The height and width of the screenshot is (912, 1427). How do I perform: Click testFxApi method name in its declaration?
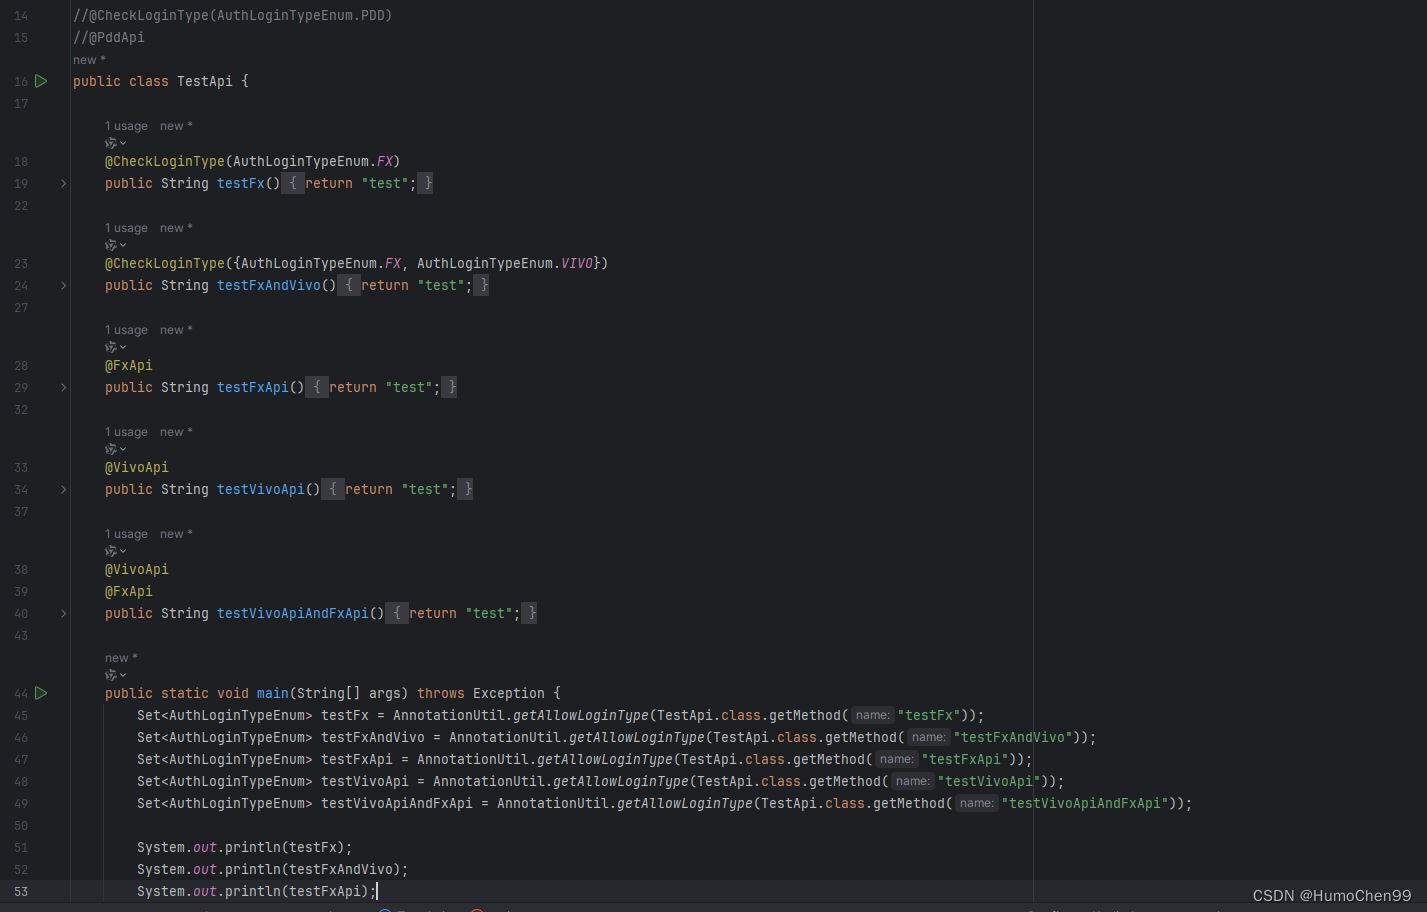click(253, 387)
